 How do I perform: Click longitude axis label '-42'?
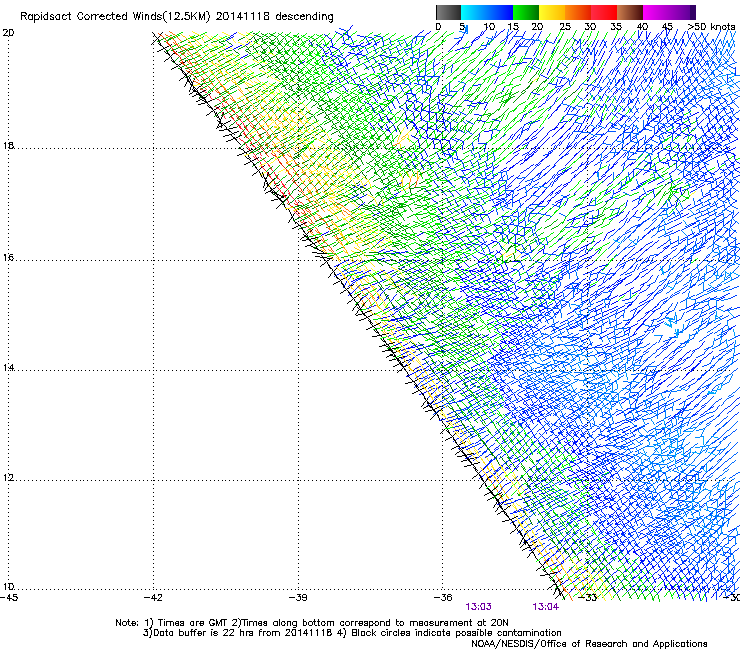tap(153, 598)
